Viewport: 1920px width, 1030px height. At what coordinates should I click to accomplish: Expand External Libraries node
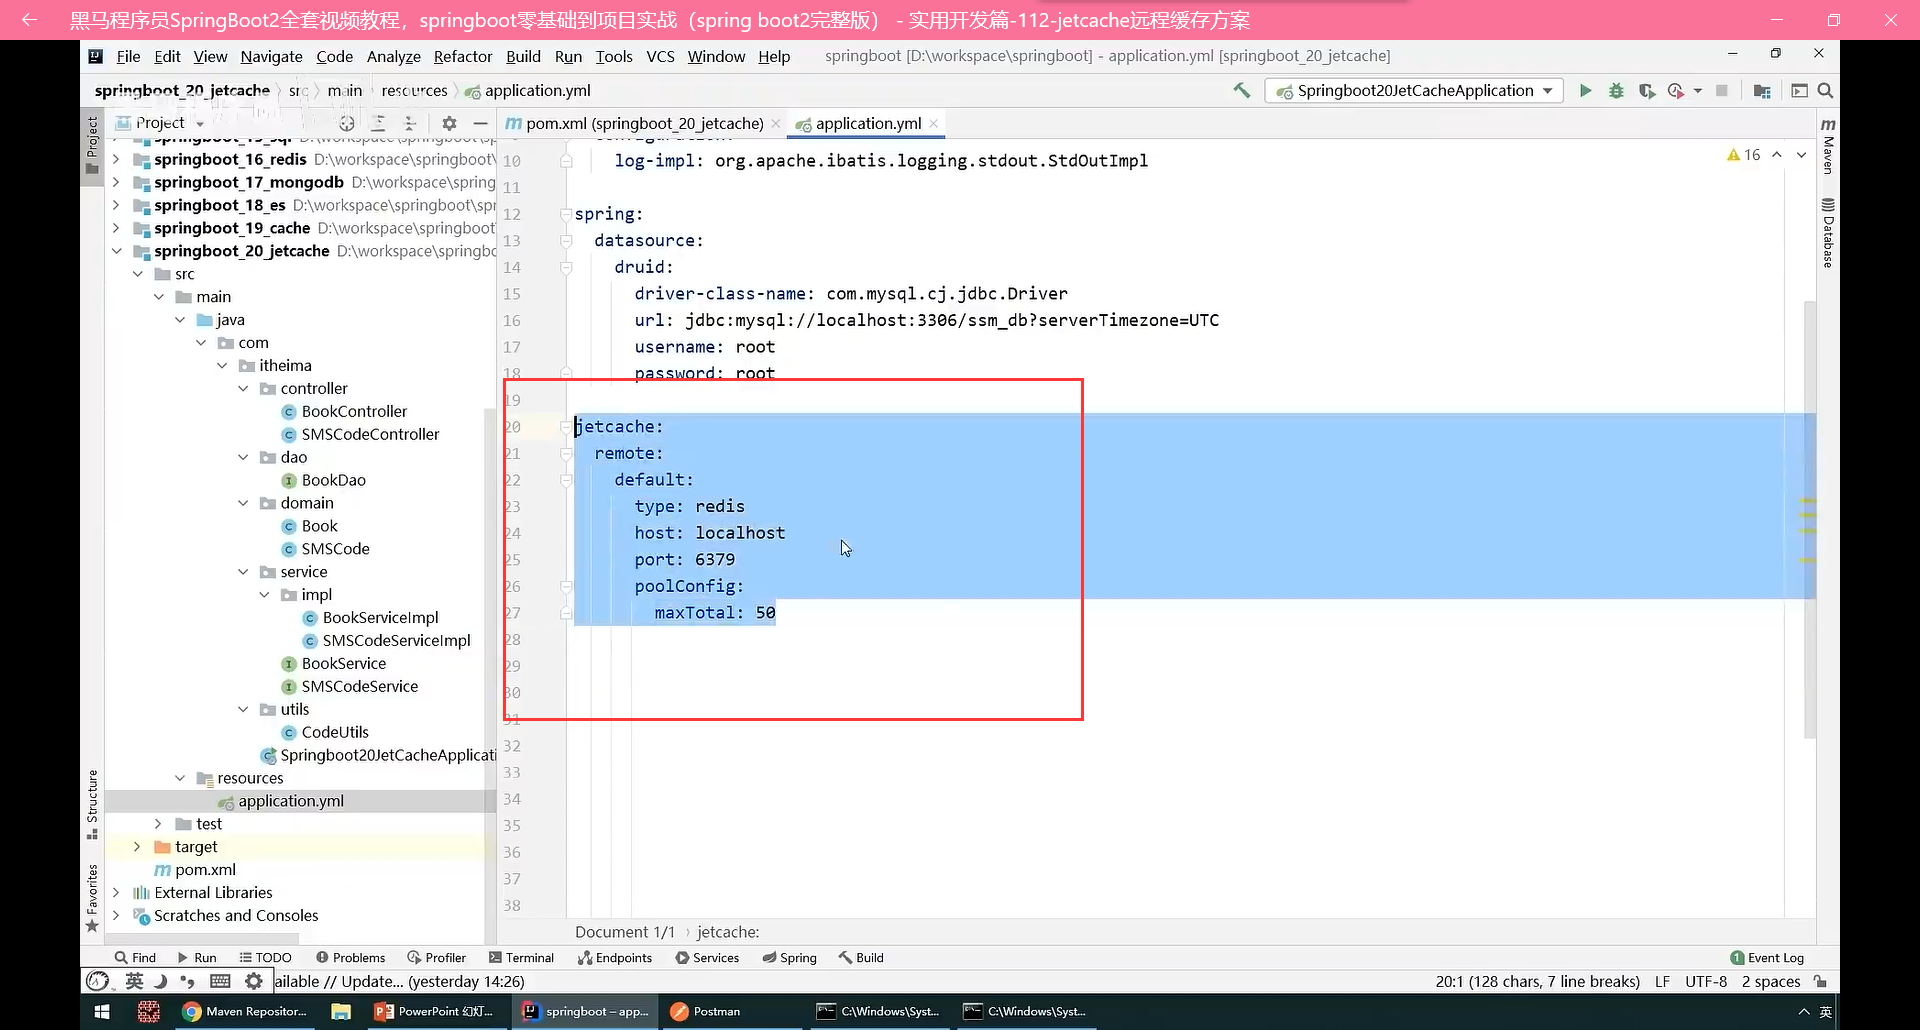click(x=116, y=893)
